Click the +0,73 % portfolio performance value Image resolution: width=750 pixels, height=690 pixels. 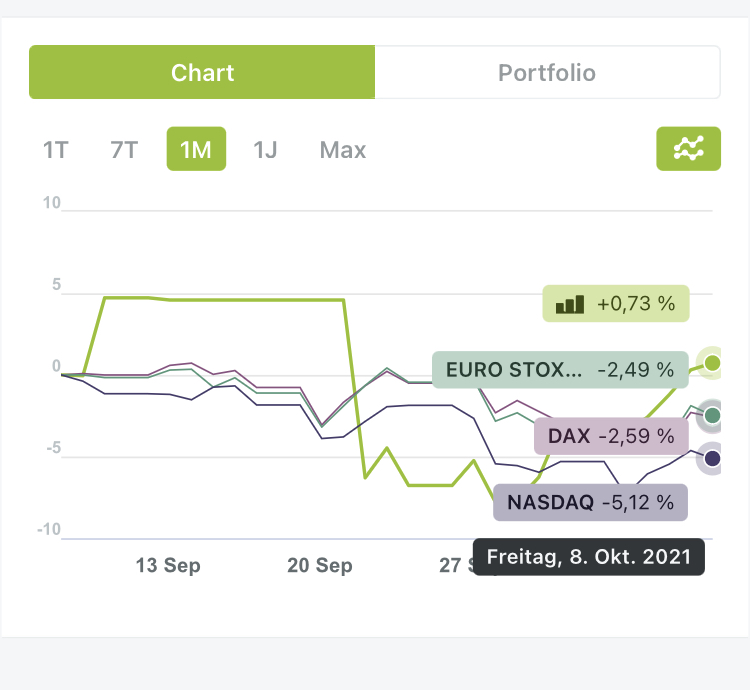636,303
